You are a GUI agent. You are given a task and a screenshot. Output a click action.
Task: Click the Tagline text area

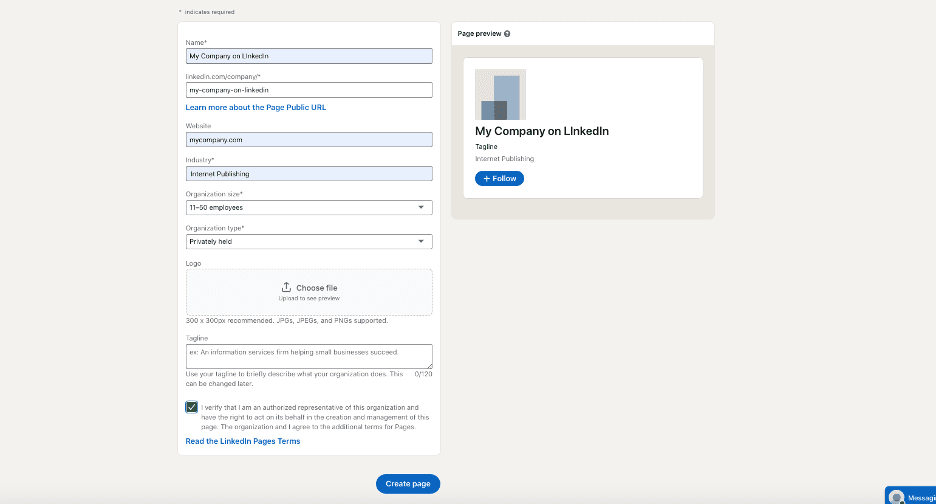coord(309,357)
